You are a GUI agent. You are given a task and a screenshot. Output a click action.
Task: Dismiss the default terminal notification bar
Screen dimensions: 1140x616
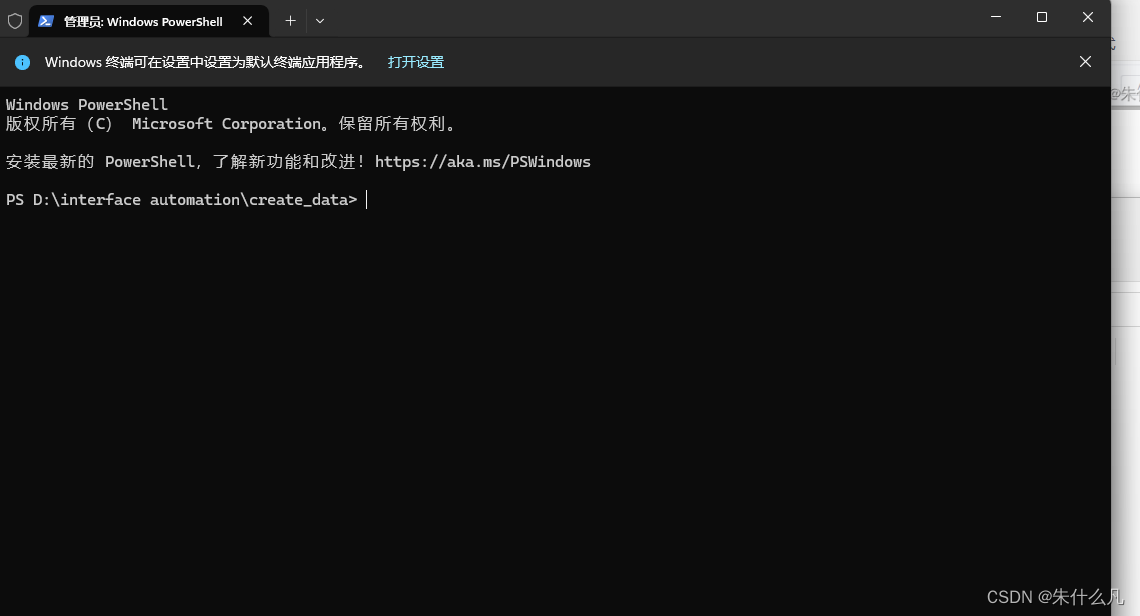click(1085, 62)
